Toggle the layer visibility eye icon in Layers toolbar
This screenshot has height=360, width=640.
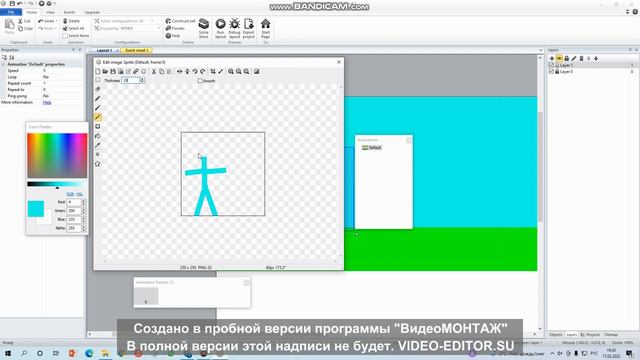pos(559,58)
